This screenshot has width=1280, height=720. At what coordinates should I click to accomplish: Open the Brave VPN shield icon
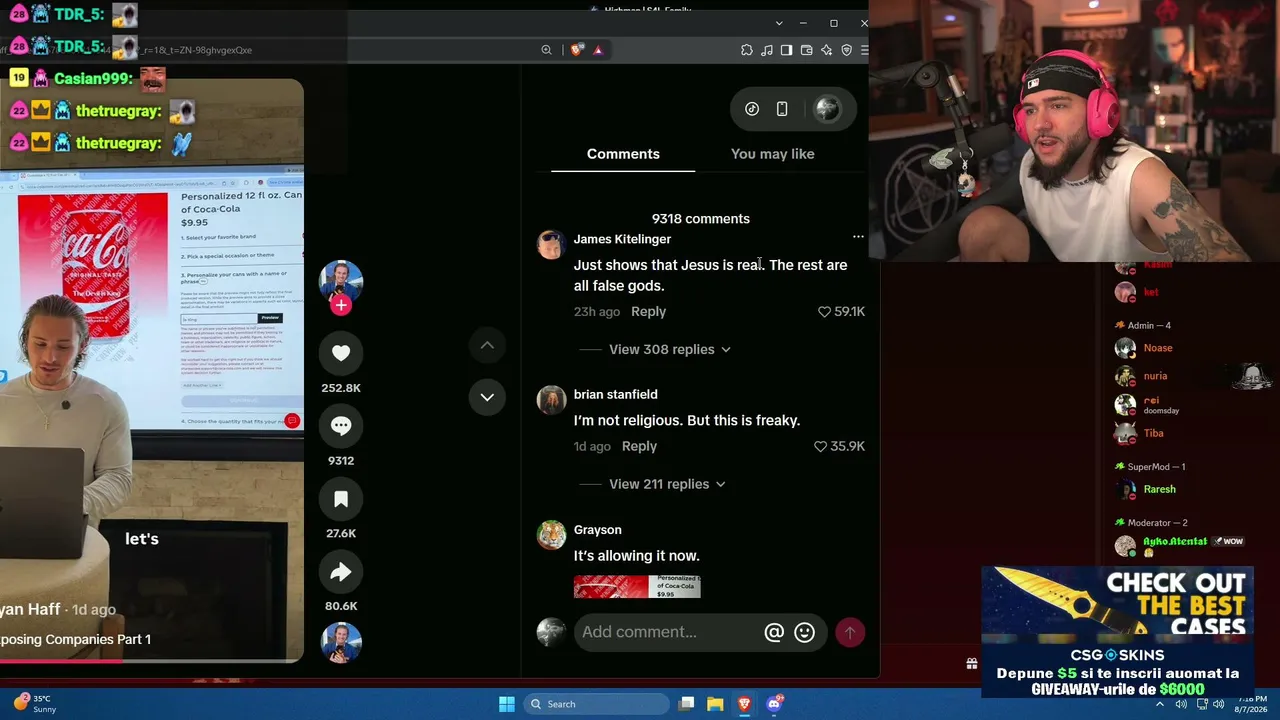point(847,50)
